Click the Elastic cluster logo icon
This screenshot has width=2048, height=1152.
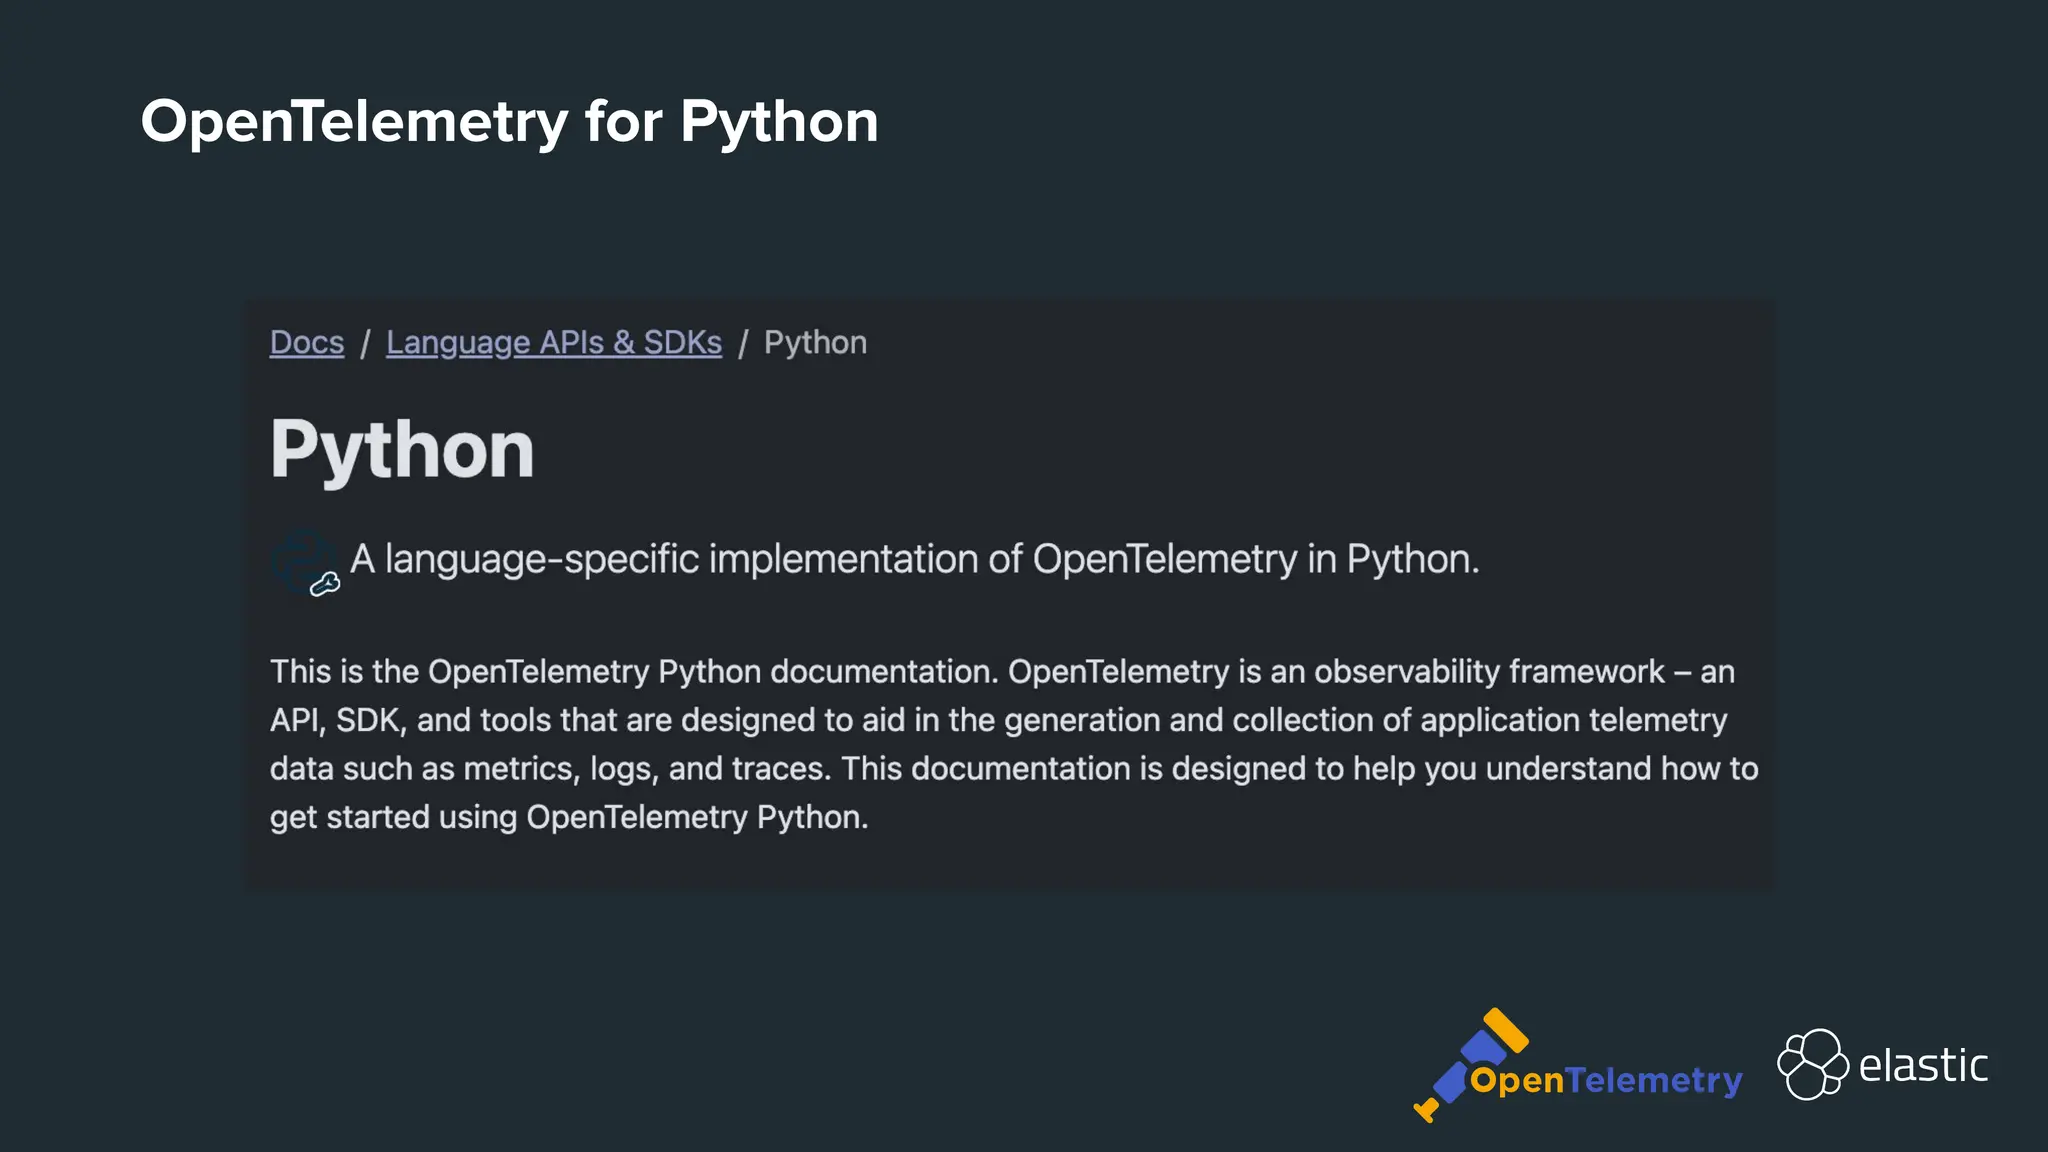(1813, 1064)
